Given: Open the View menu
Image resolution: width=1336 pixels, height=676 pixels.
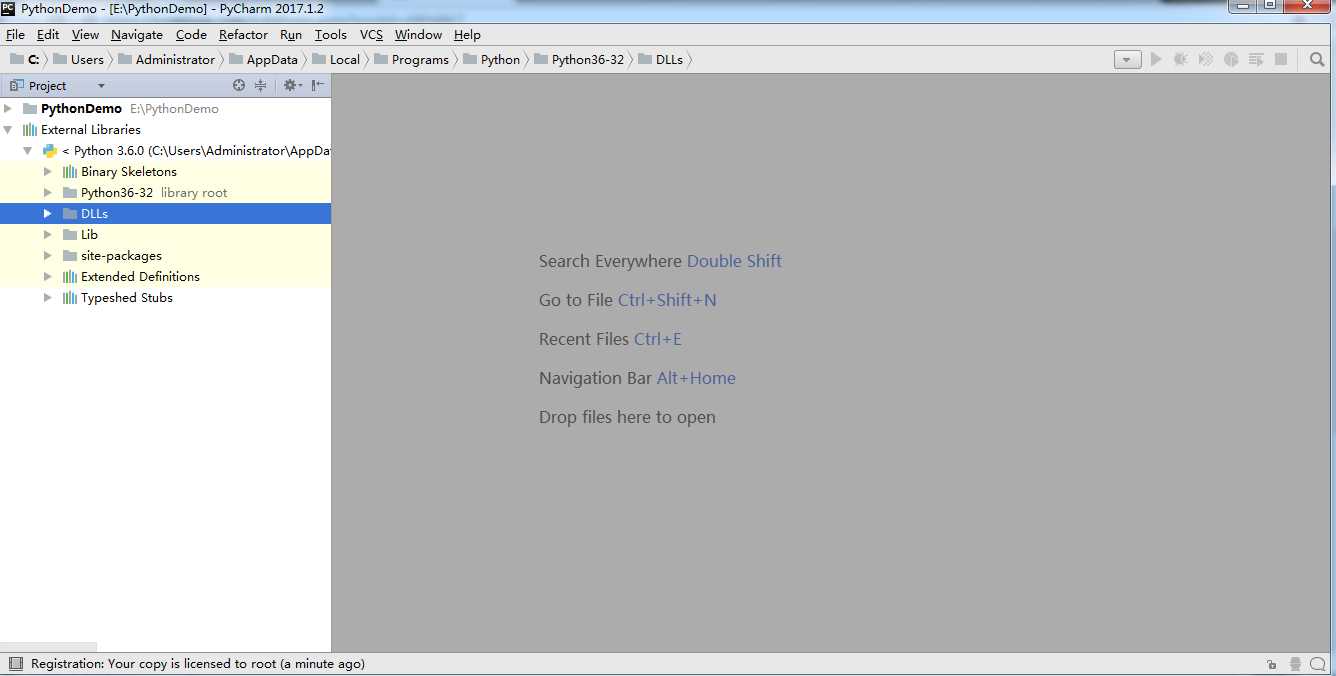Looking at the screenshot, I should (x=85, y=34).
